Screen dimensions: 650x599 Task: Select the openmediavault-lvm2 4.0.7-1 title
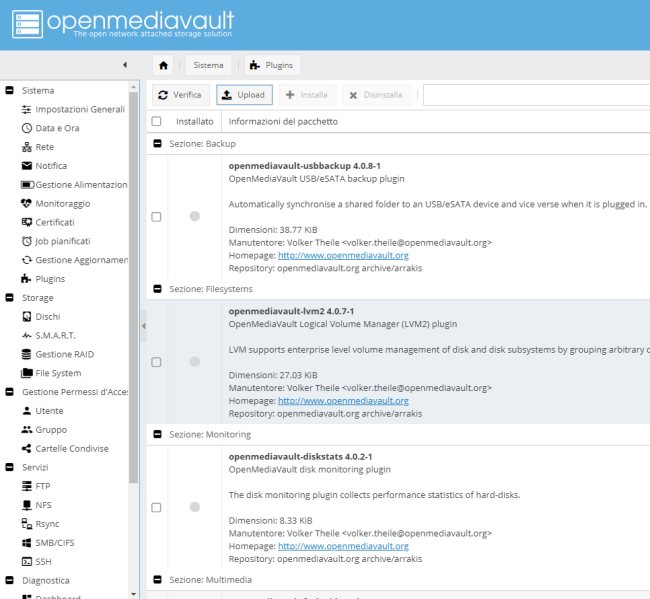coord(291,311)
